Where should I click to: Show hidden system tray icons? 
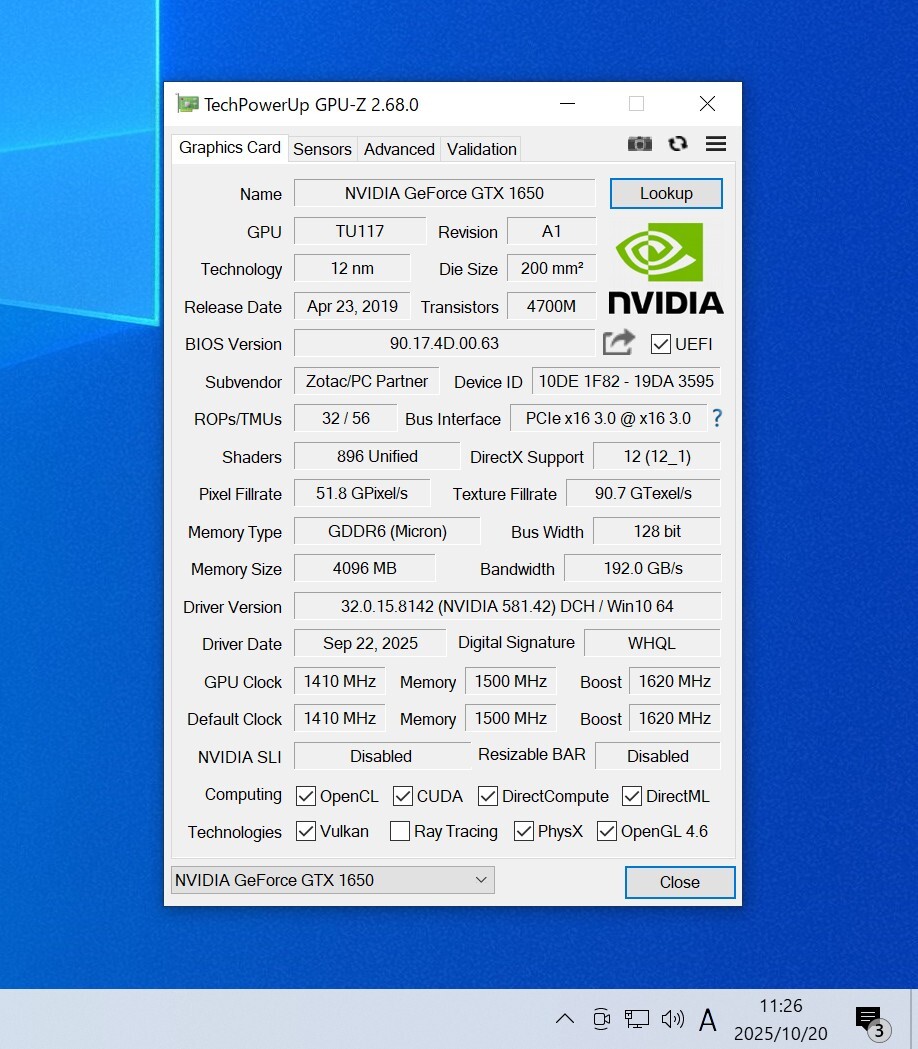(x=565, y=1019)
